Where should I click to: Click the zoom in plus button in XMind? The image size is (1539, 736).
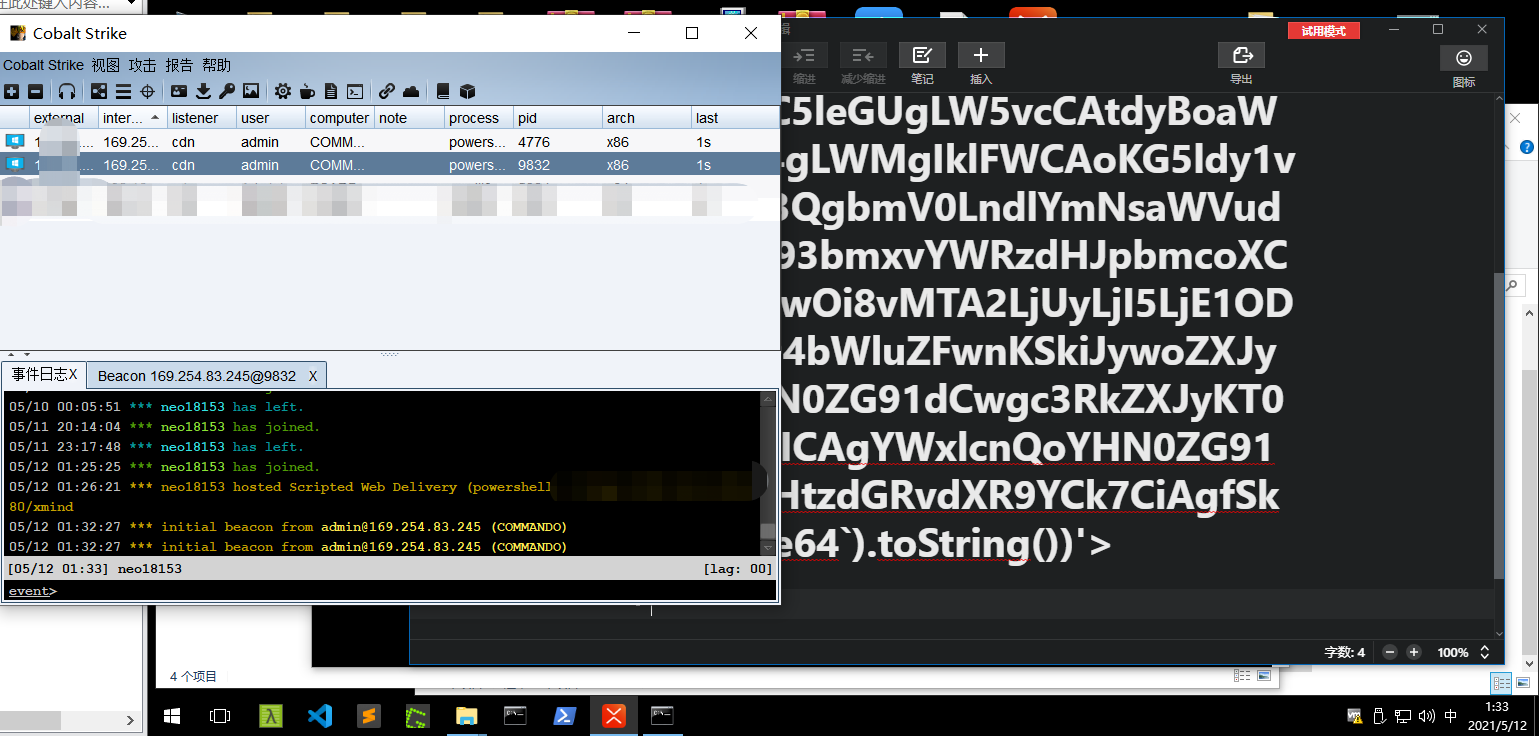coord(1414,652)
